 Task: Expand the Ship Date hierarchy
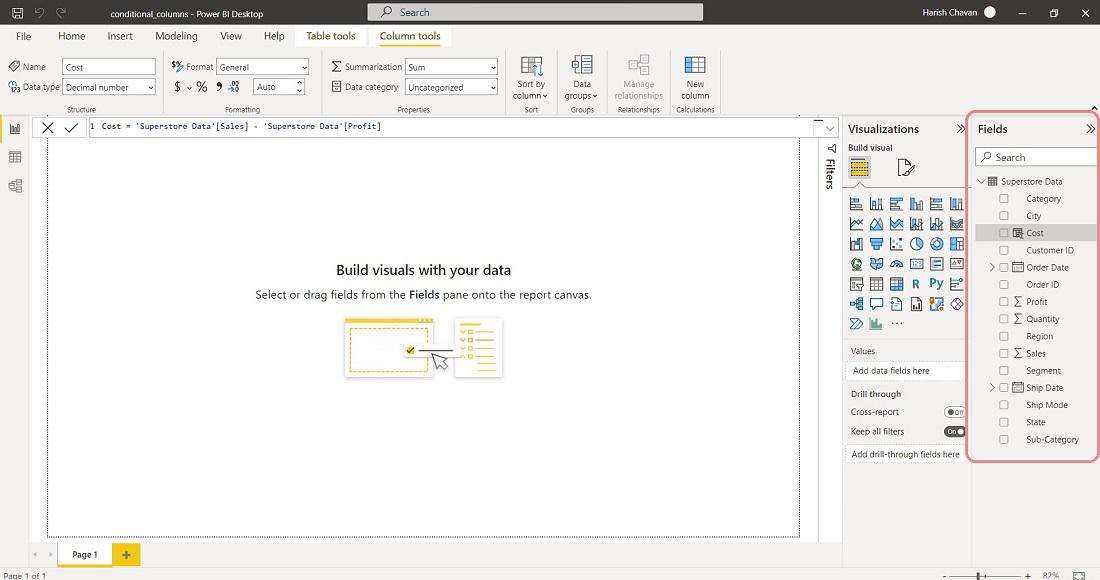pos(992,388)
